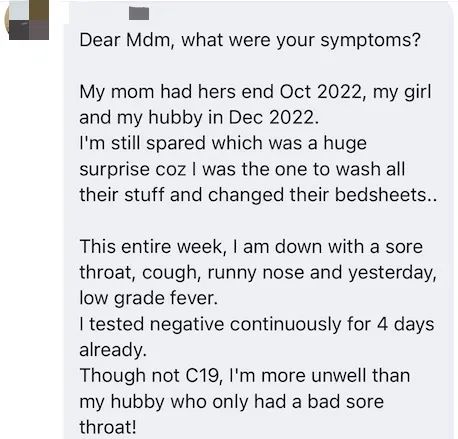Click the words 'my girl' in the comment
This screenshot has height=439, width=458.
[402, 92]
